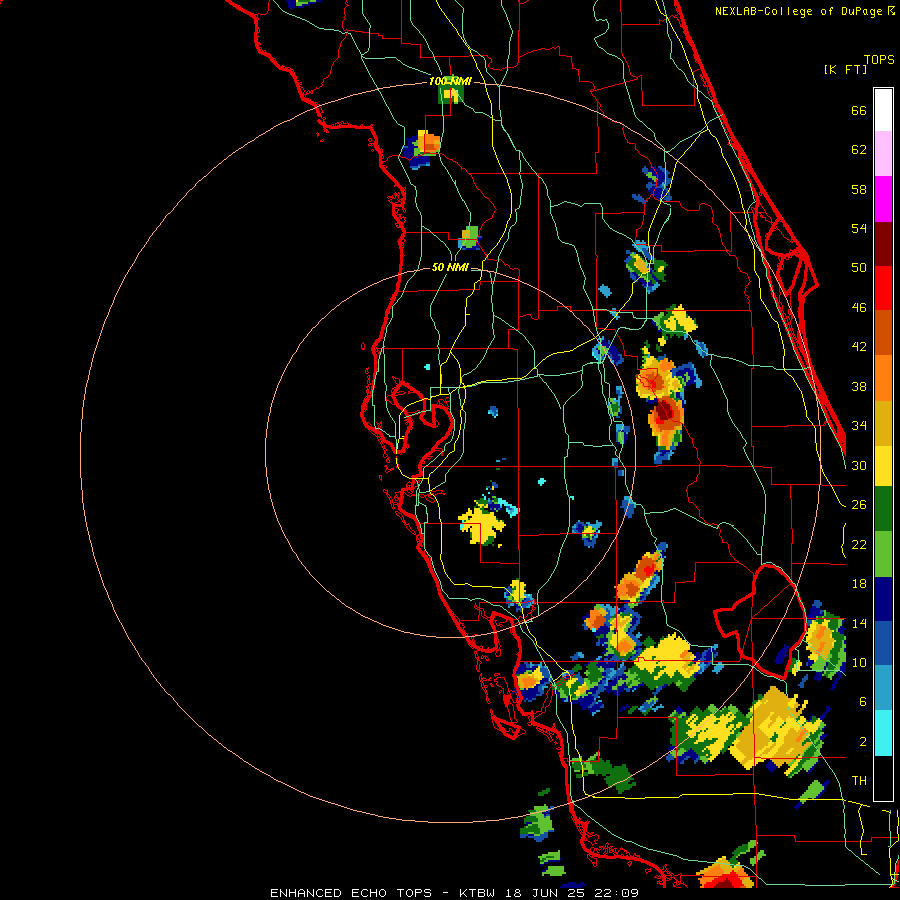Screen dimensions: 900x900
Task: Select the 2 legend scale value
Action: coord(863,742)
